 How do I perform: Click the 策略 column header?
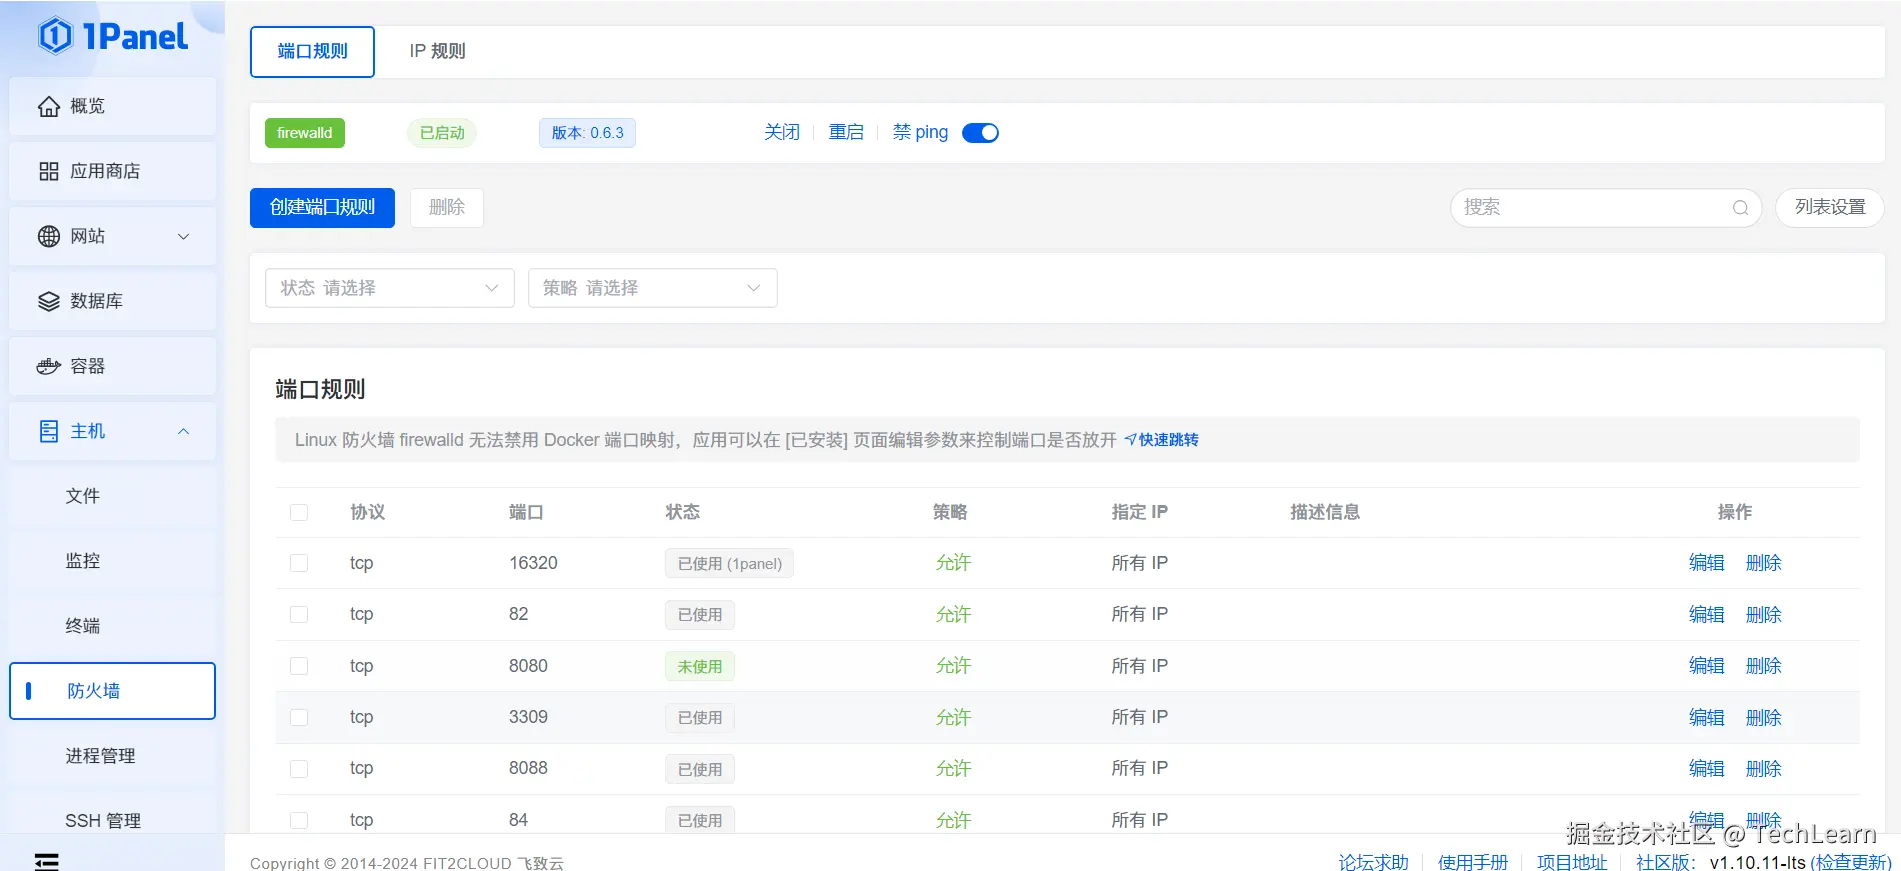(950, 512)
